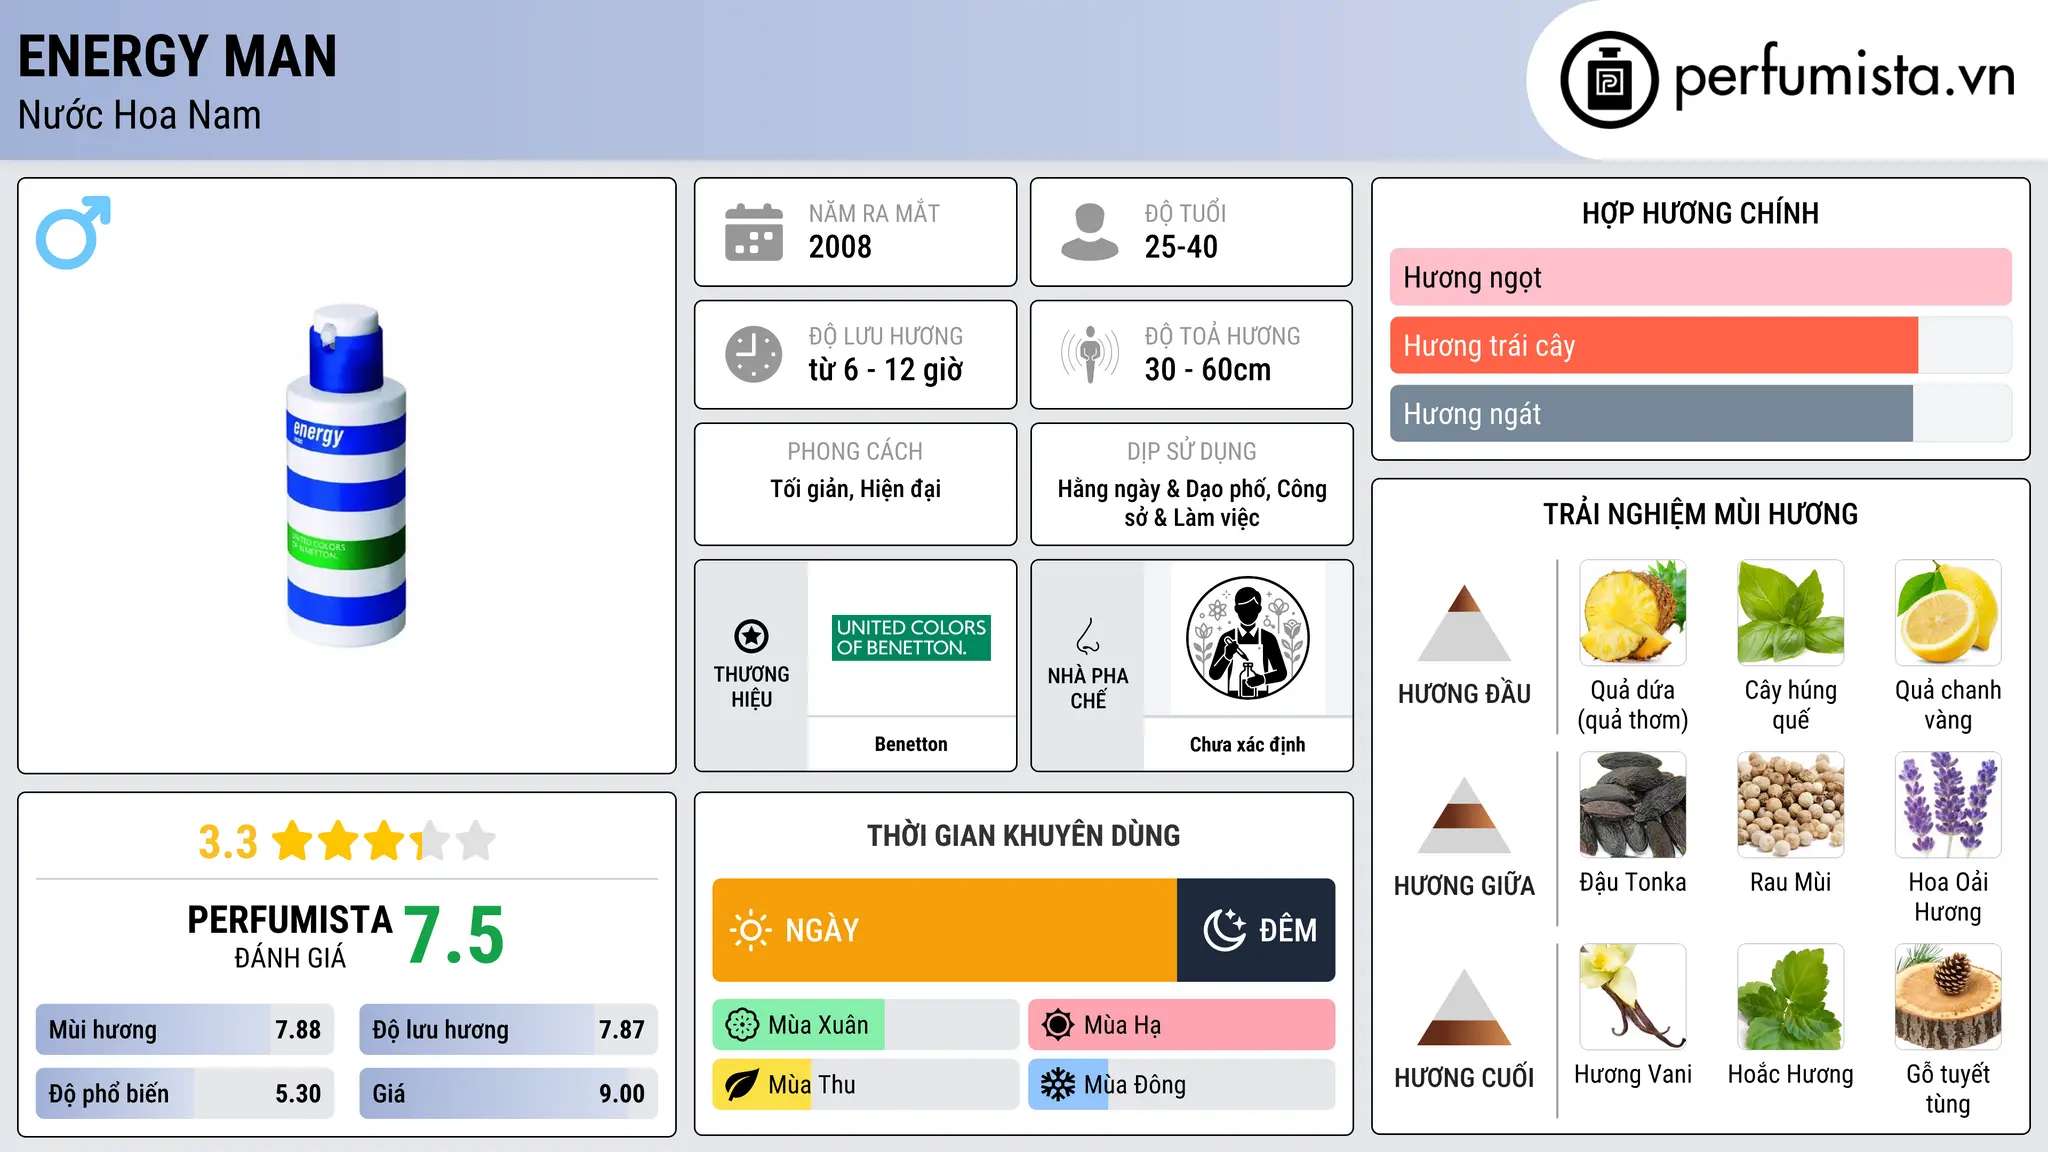Image resolution: width=2048 pixels, height=1152 pixels.
Task: Click the perfumista.vn site name
Action: pyautogui.click(x=1844, y=76)
